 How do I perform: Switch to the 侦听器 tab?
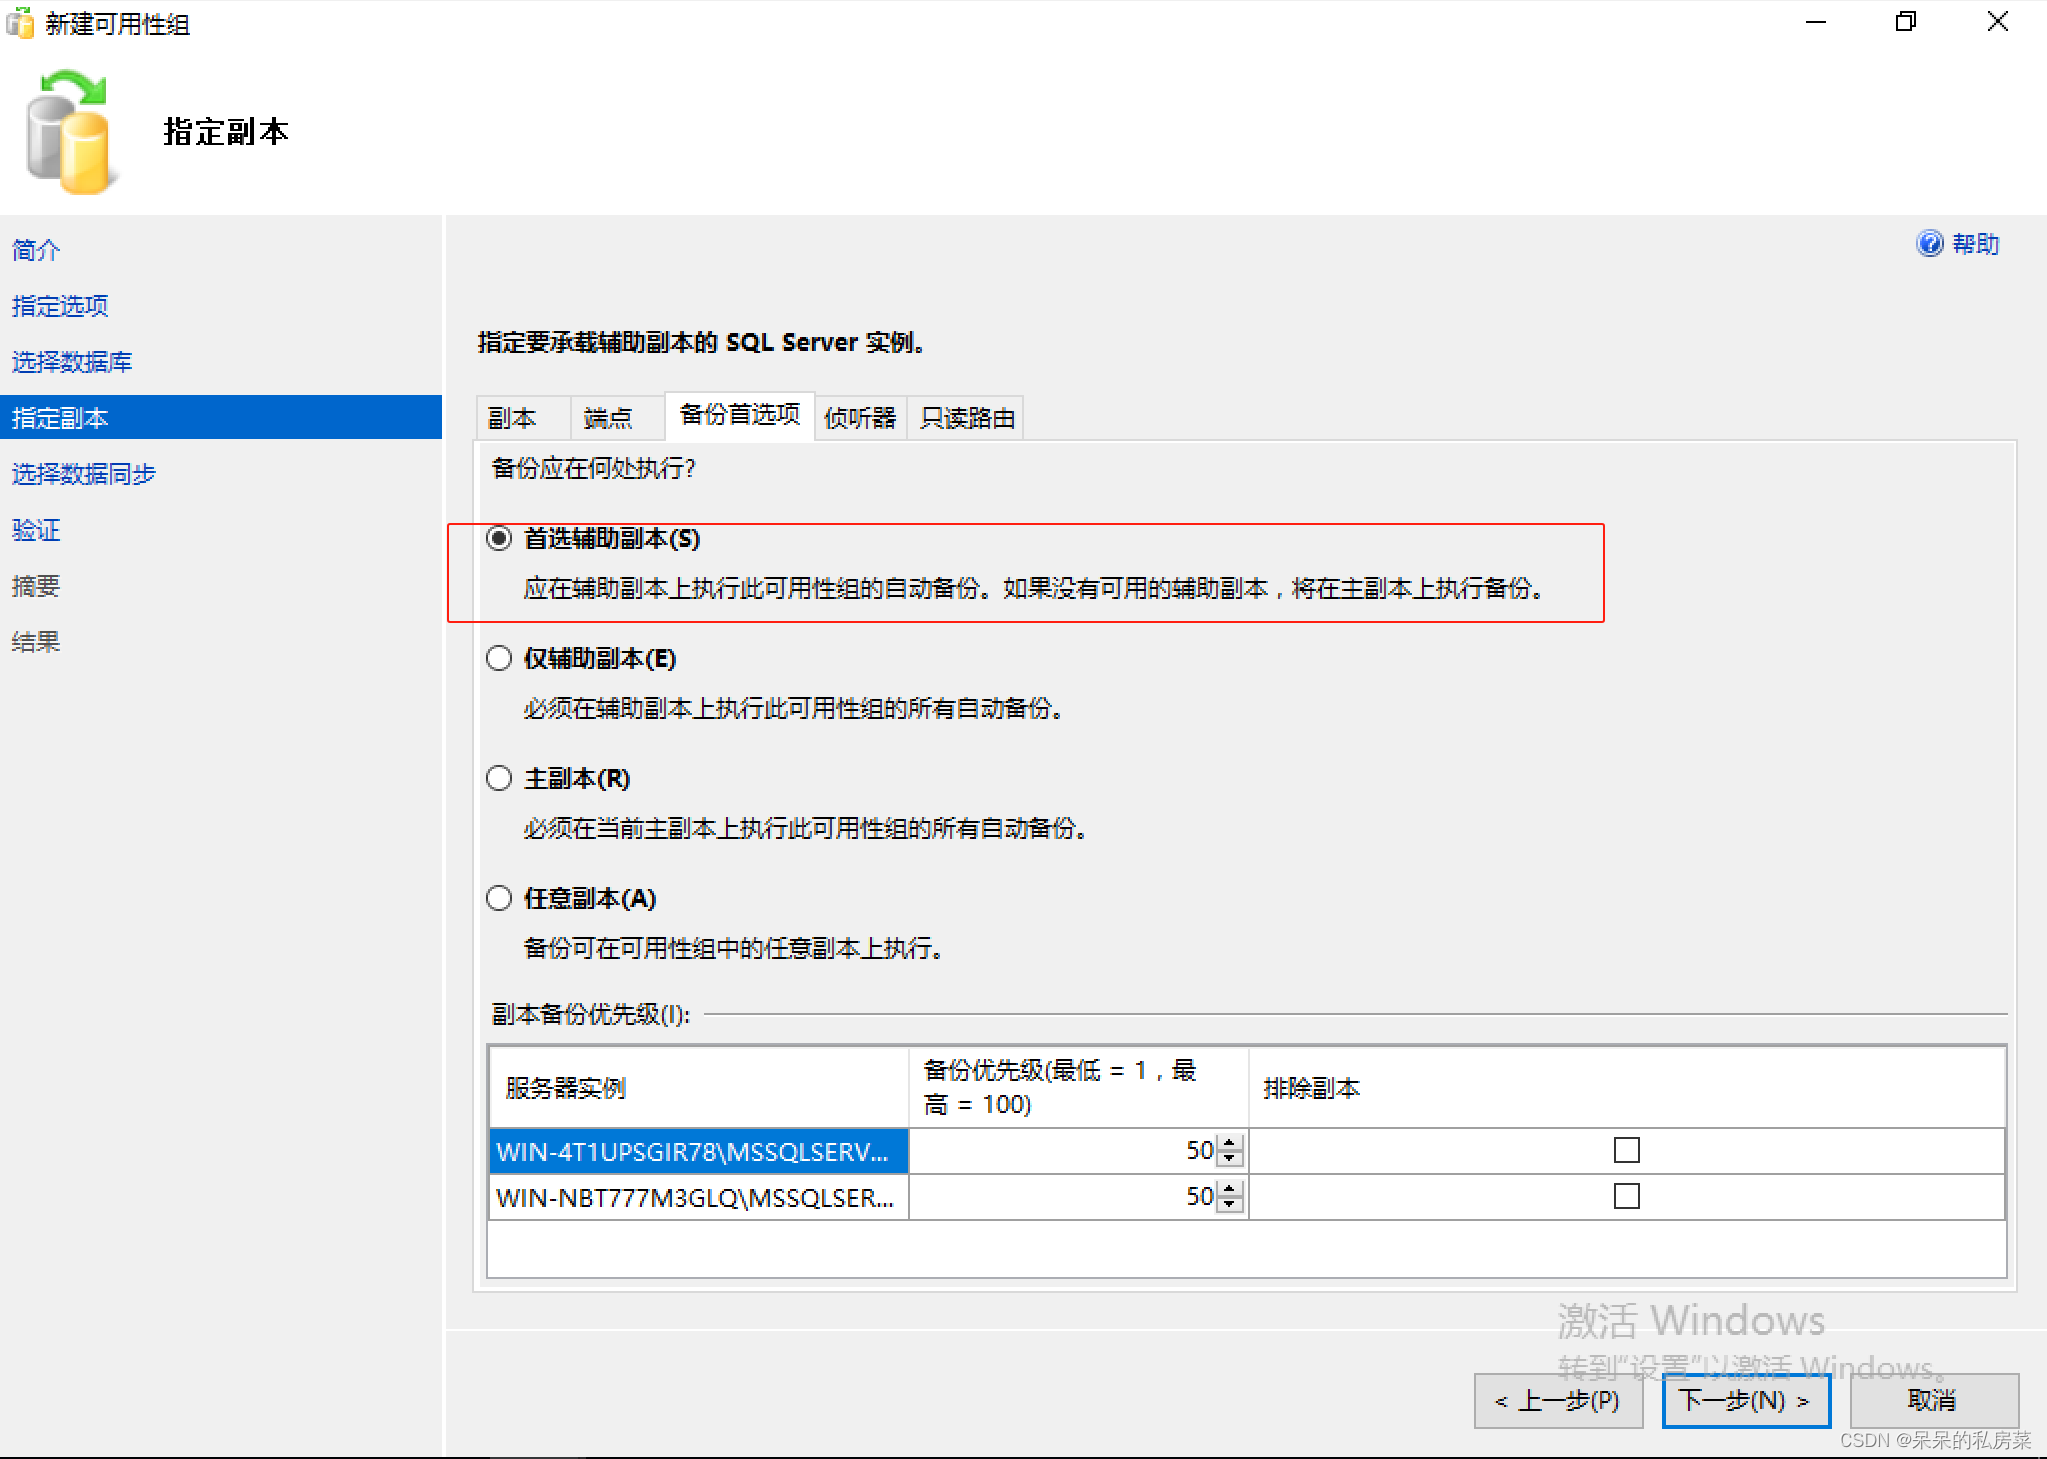[x=860, y=418]
